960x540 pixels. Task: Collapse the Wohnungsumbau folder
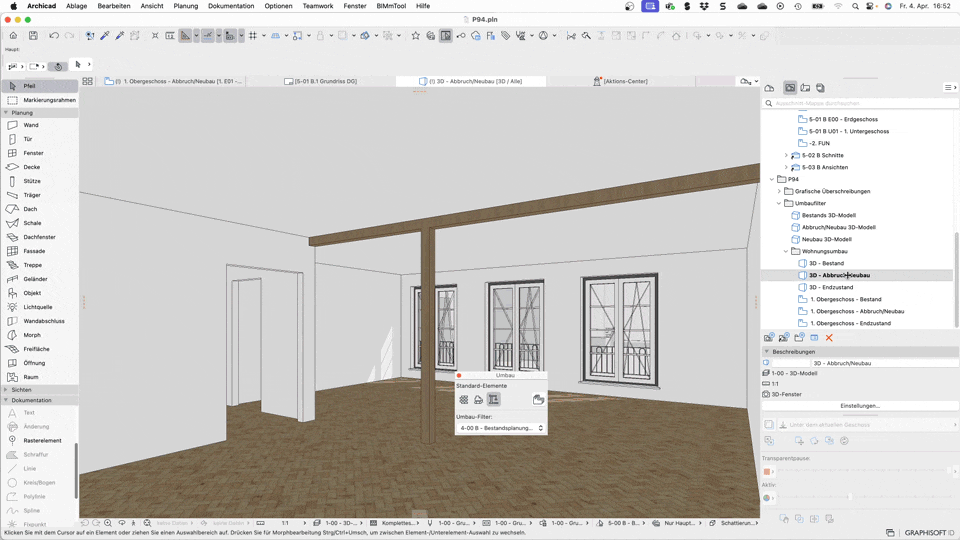(786, 251)
